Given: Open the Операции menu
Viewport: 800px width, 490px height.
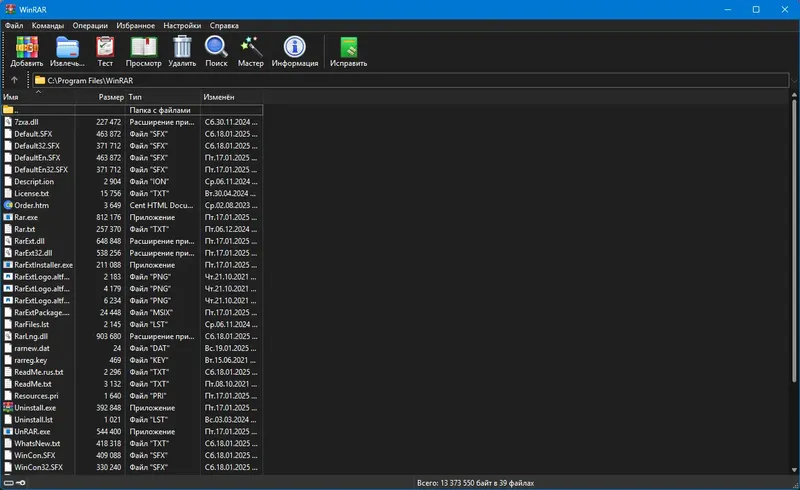Looking at the screenshot, I should click(x=90, y=26).
